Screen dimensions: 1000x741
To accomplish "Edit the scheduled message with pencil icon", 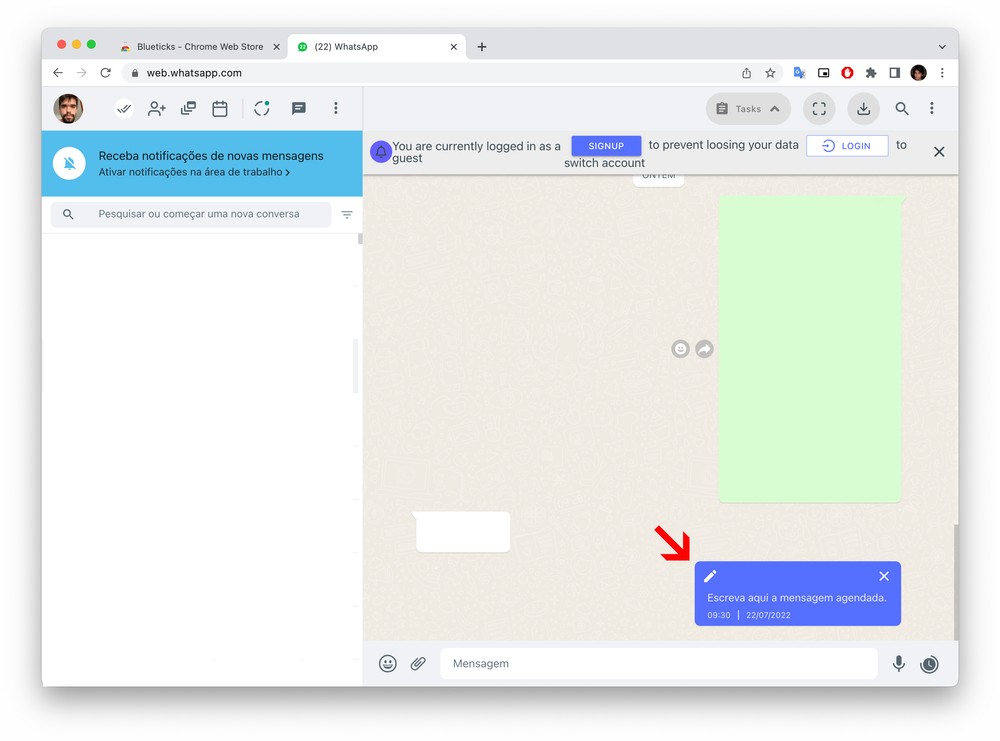I will (711, 576).
